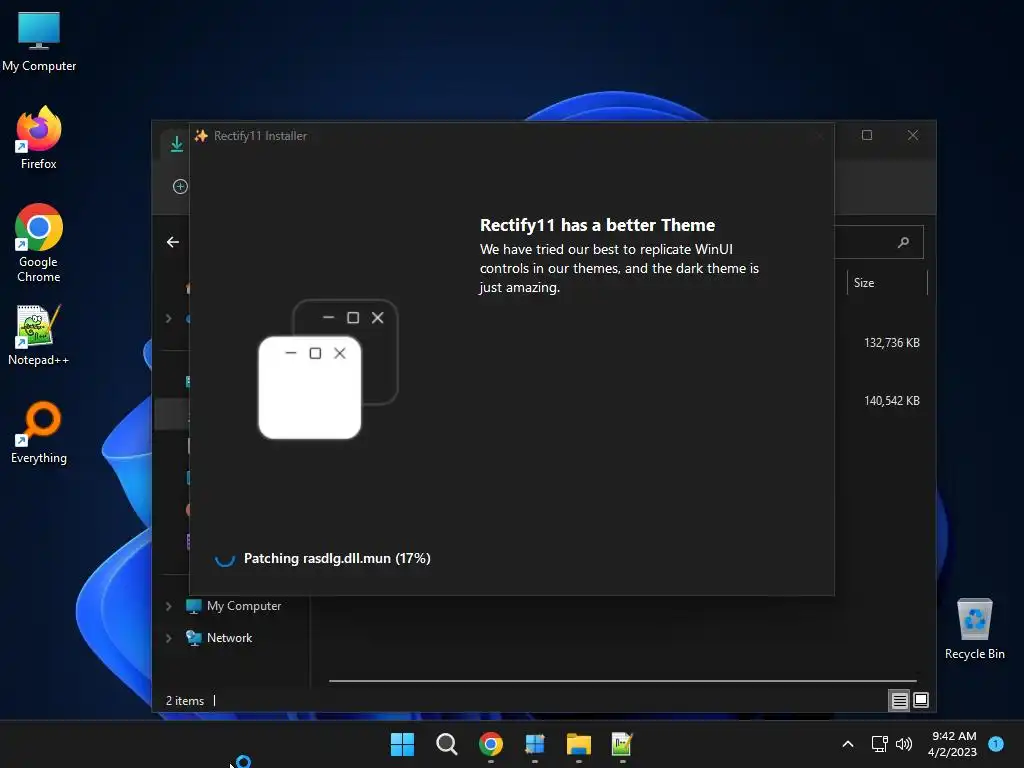Select My Computer in navigation pane
1024x768 pixels.
234,606
